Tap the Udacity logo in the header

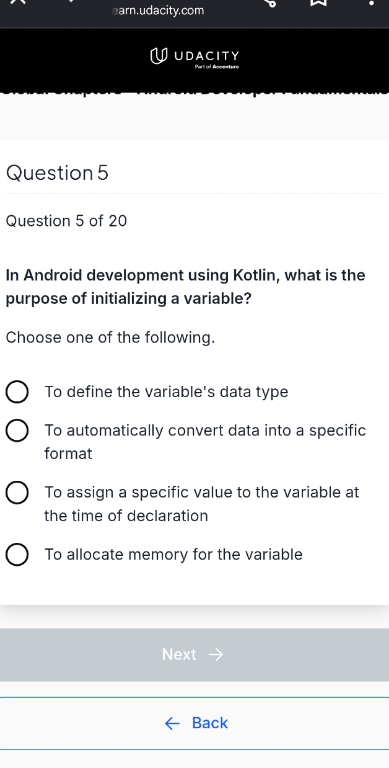[x=194, y=57]
